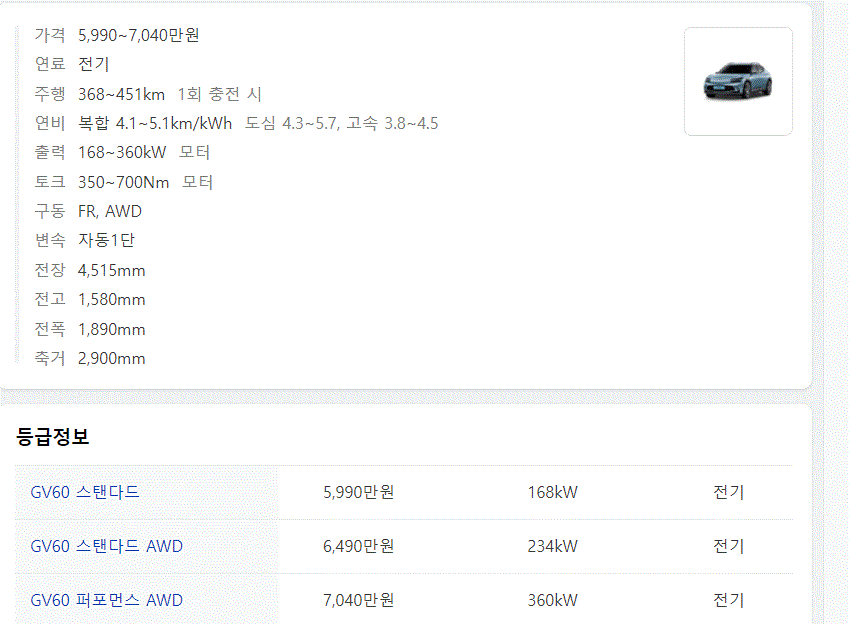The width and height of the screenshot is (850, 624).
Task: Select the 368~451km driving range value
Action: (121, 94)
